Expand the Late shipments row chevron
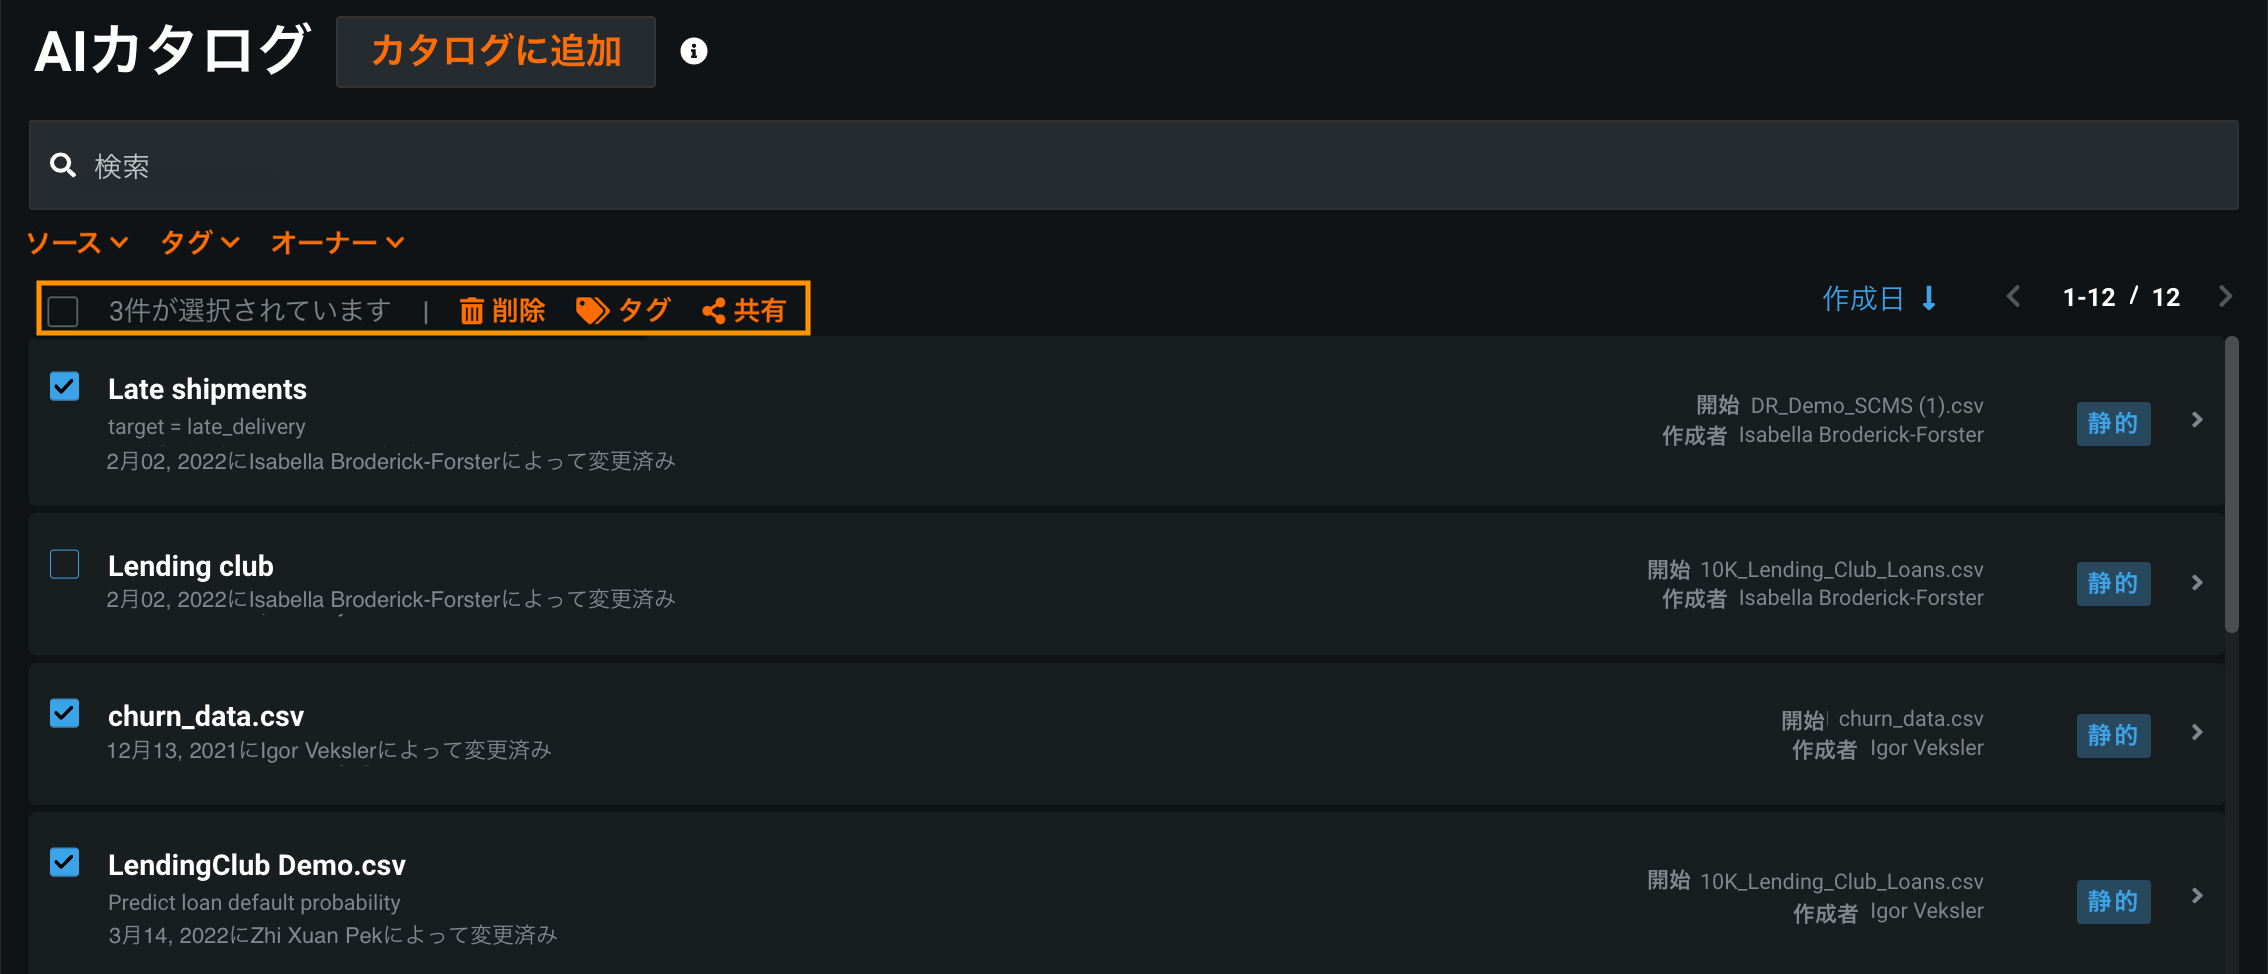2268x974 pixels. 2197,420
